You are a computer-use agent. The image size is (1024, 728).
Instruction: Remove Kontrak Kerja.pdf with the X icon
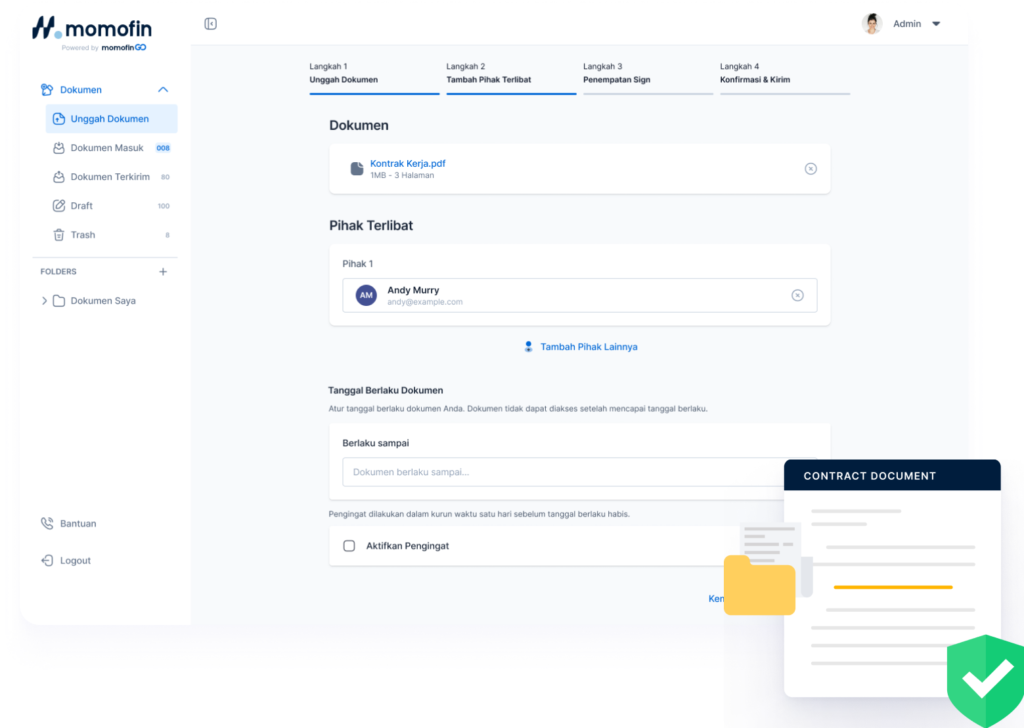click(810, 169)
